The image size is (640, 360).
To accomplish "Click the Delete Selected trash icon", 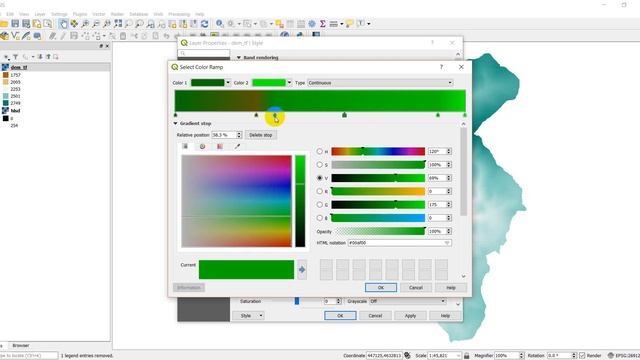I will click(x=123, y=36).
